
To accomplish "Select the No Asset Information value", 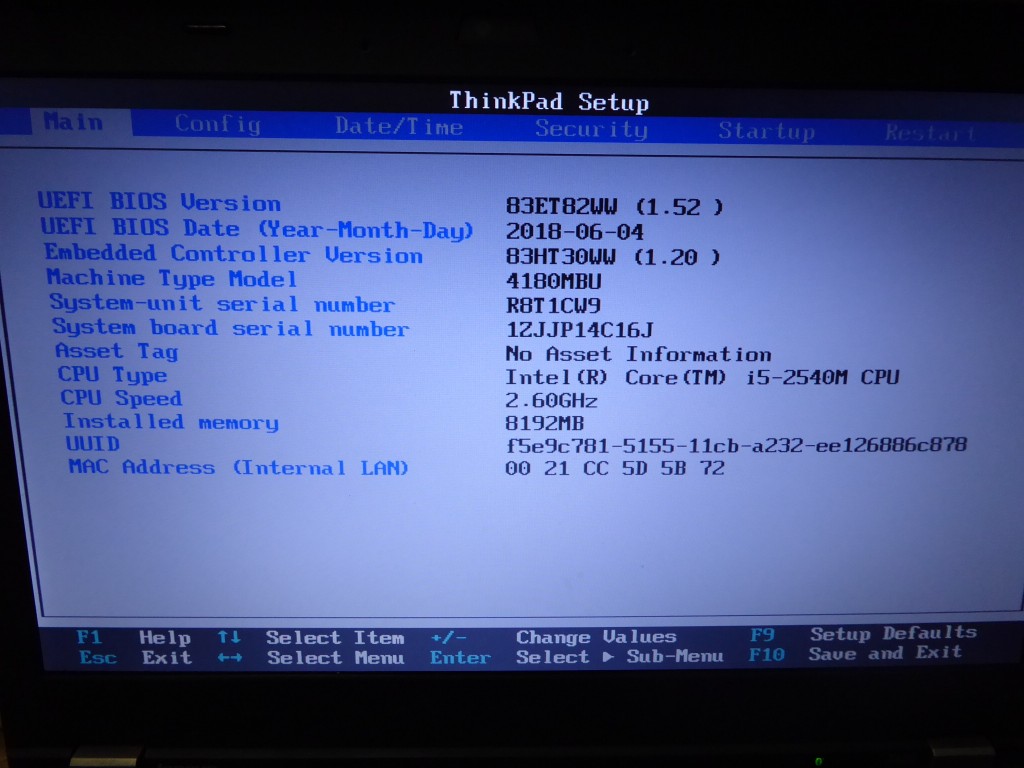I will [638, 354].
